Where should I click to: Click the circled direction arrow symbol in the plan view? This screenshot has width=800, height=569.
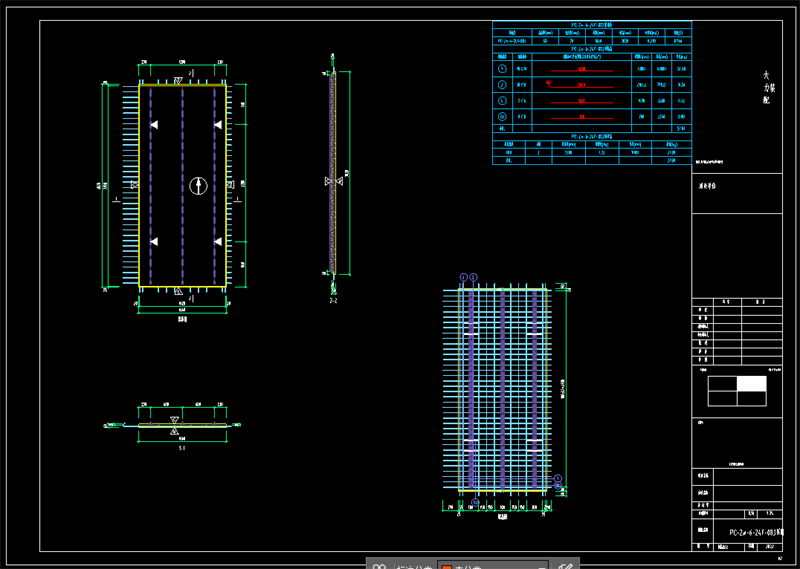pyautogui.click(x=198, y=186)
